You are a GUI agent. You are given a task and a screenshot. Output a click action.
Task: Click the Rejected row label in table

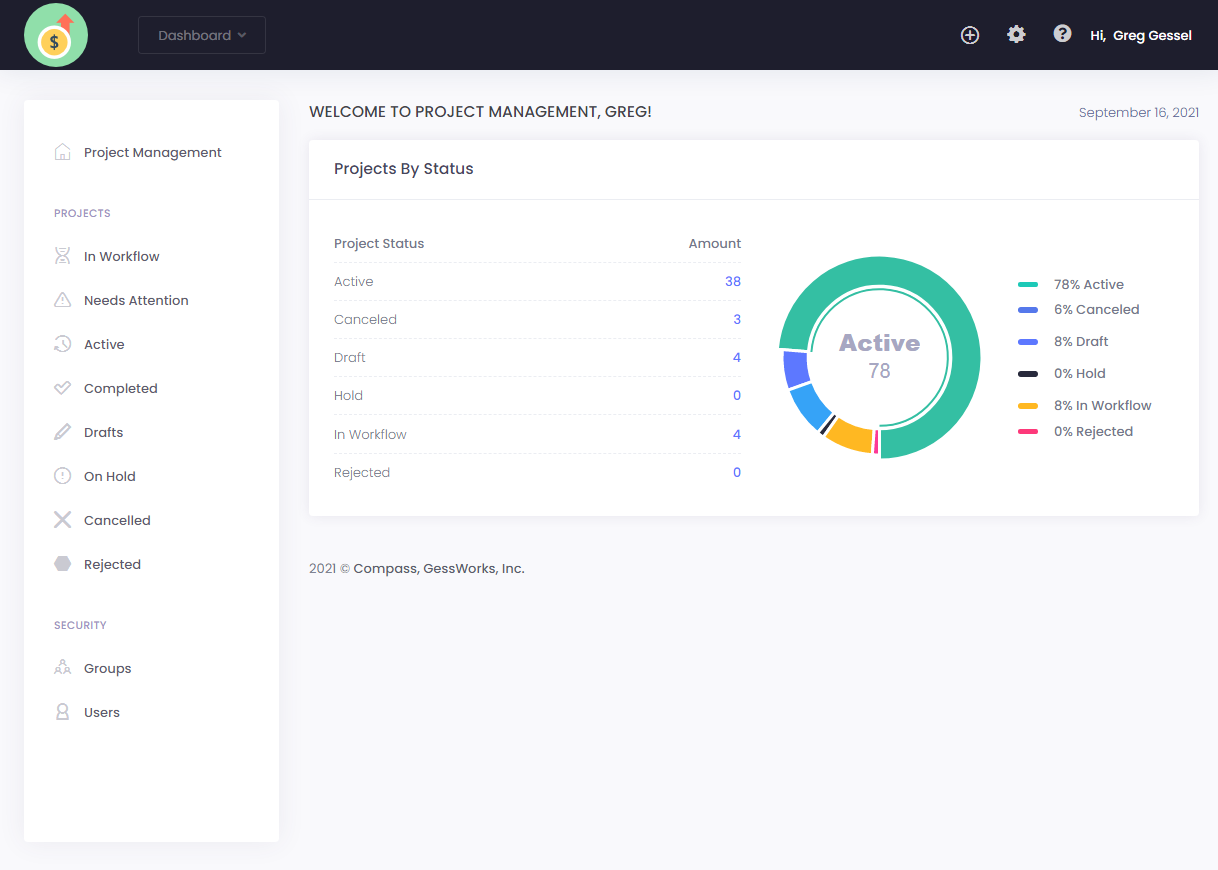[x=362, y=472]
